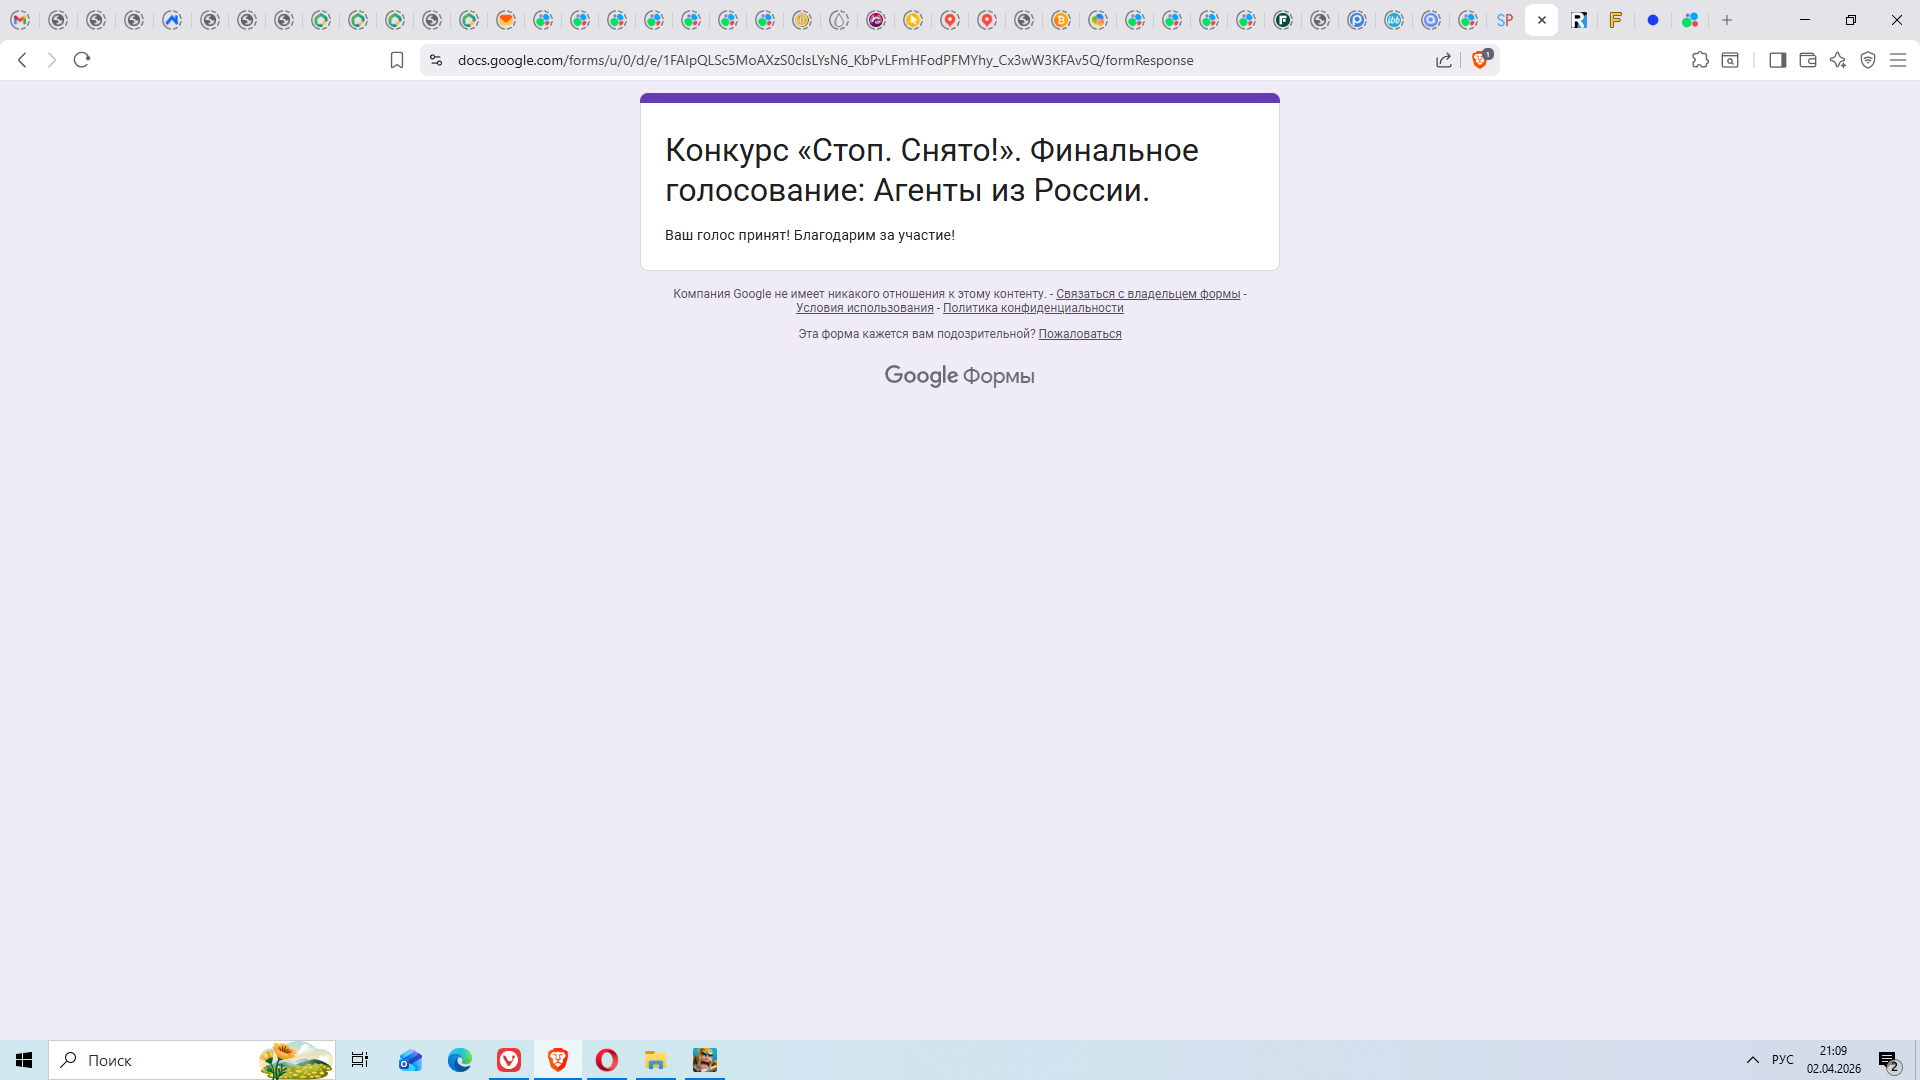This screenshot has width=1920, height=1080.
Task: Switch to the yellow F tab
Action: tap(1615, 20)
